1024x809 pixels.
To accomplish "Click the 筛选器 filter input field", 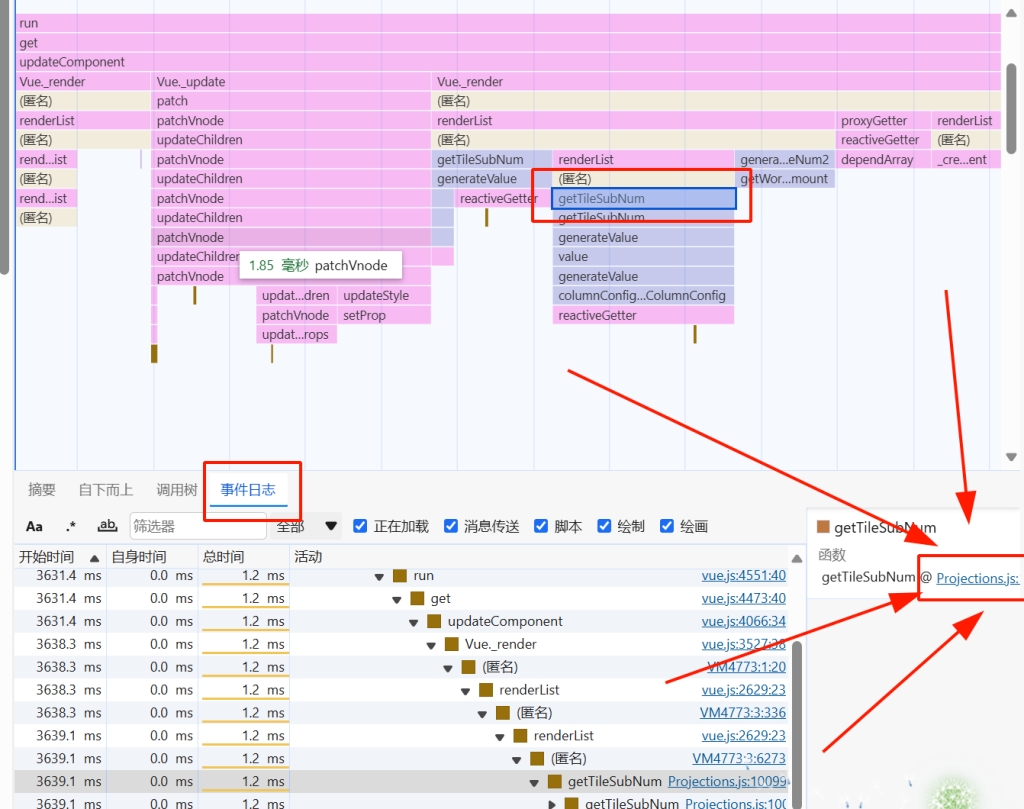I will click(197, 526).
